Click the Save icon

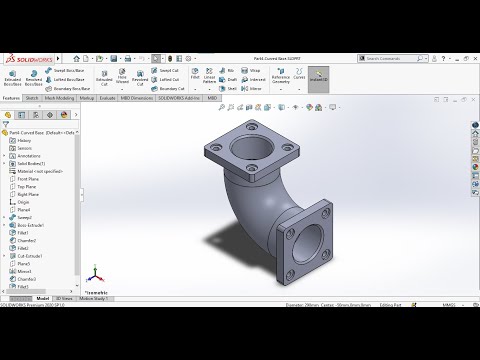[114, 59]
